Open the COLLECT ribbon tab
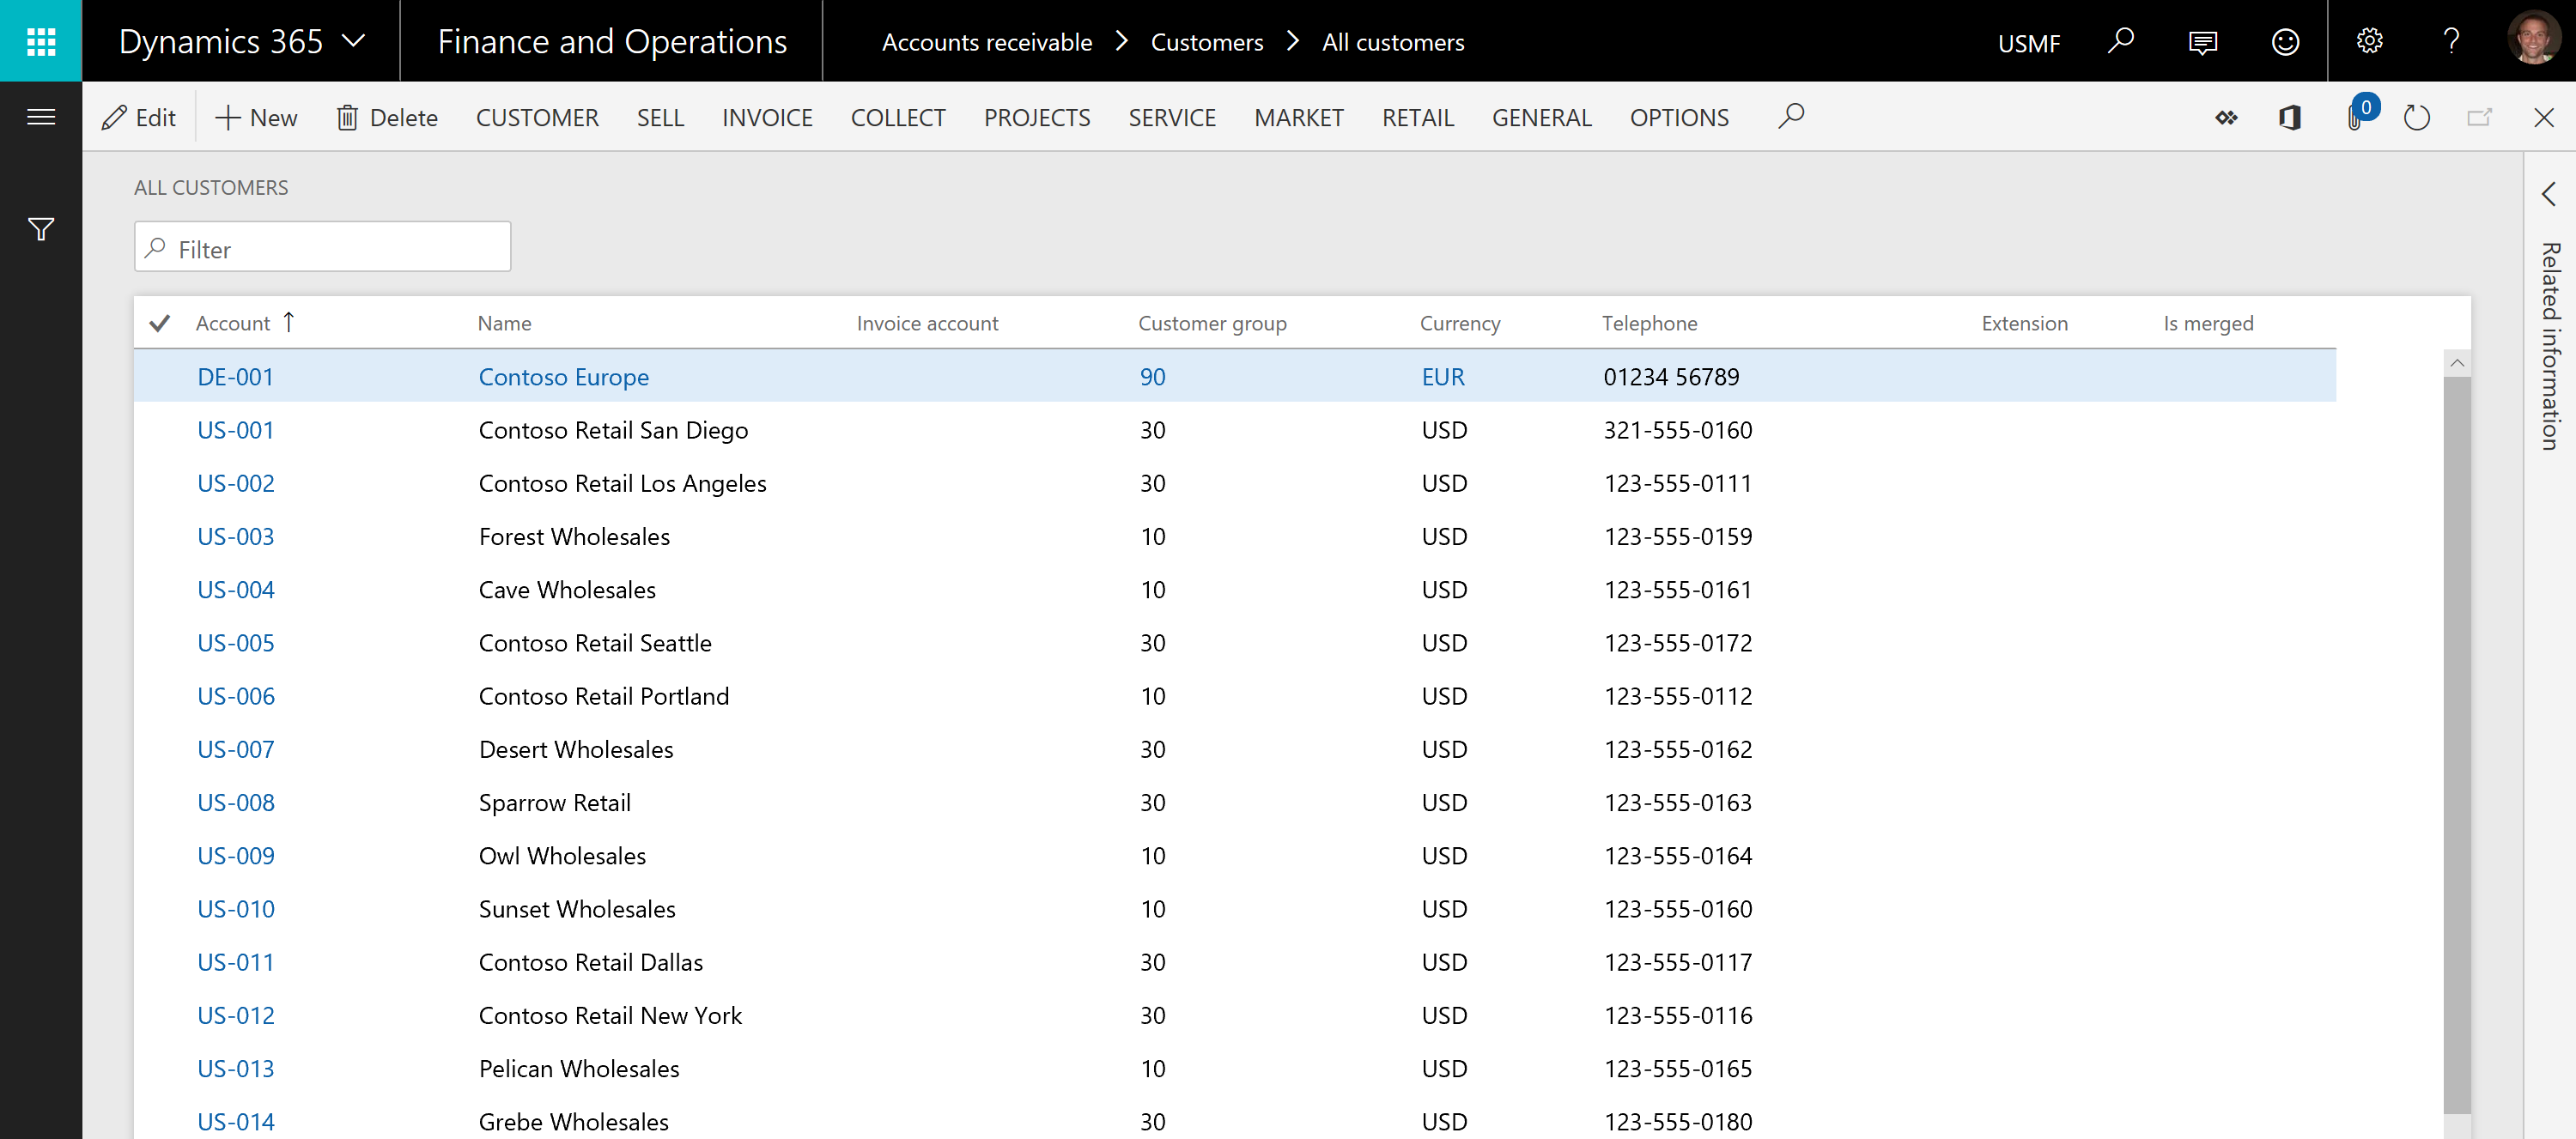This screenshot has width=2576, height=1139. click(x=899, y=117)
